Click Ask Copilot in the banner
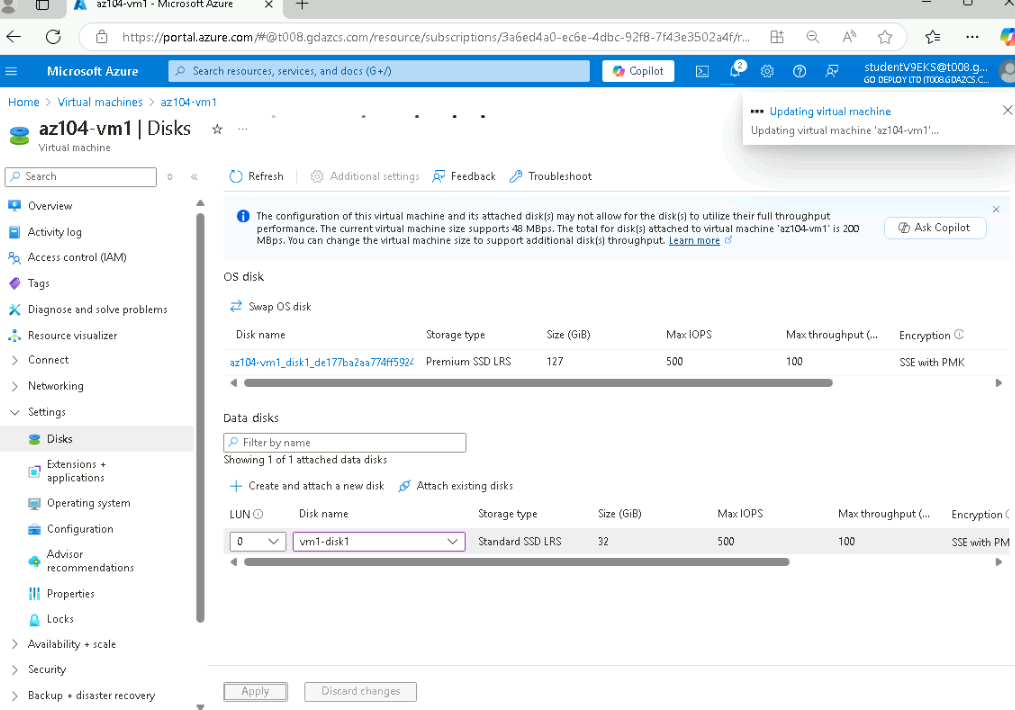This screenshot has height=710, width=1015. tap(935, 228)
